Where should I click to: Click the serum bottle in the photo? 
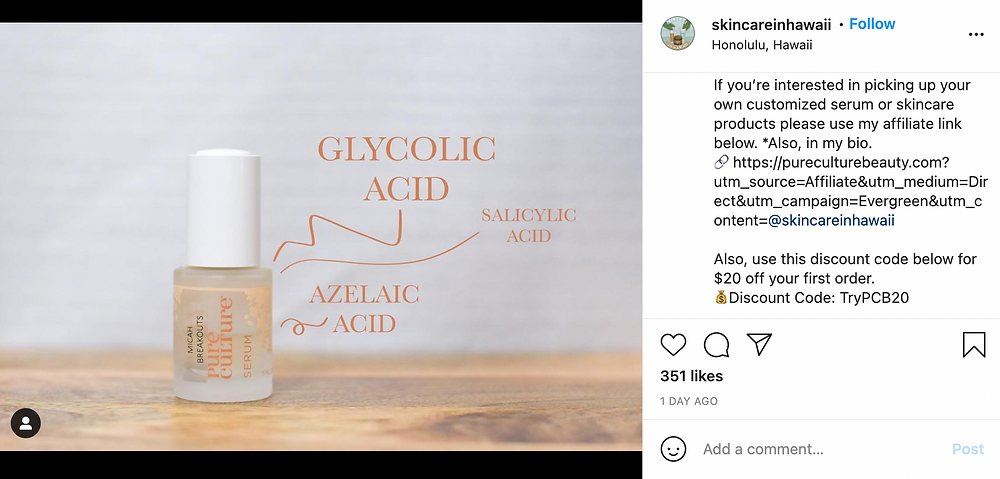[223, 276]
